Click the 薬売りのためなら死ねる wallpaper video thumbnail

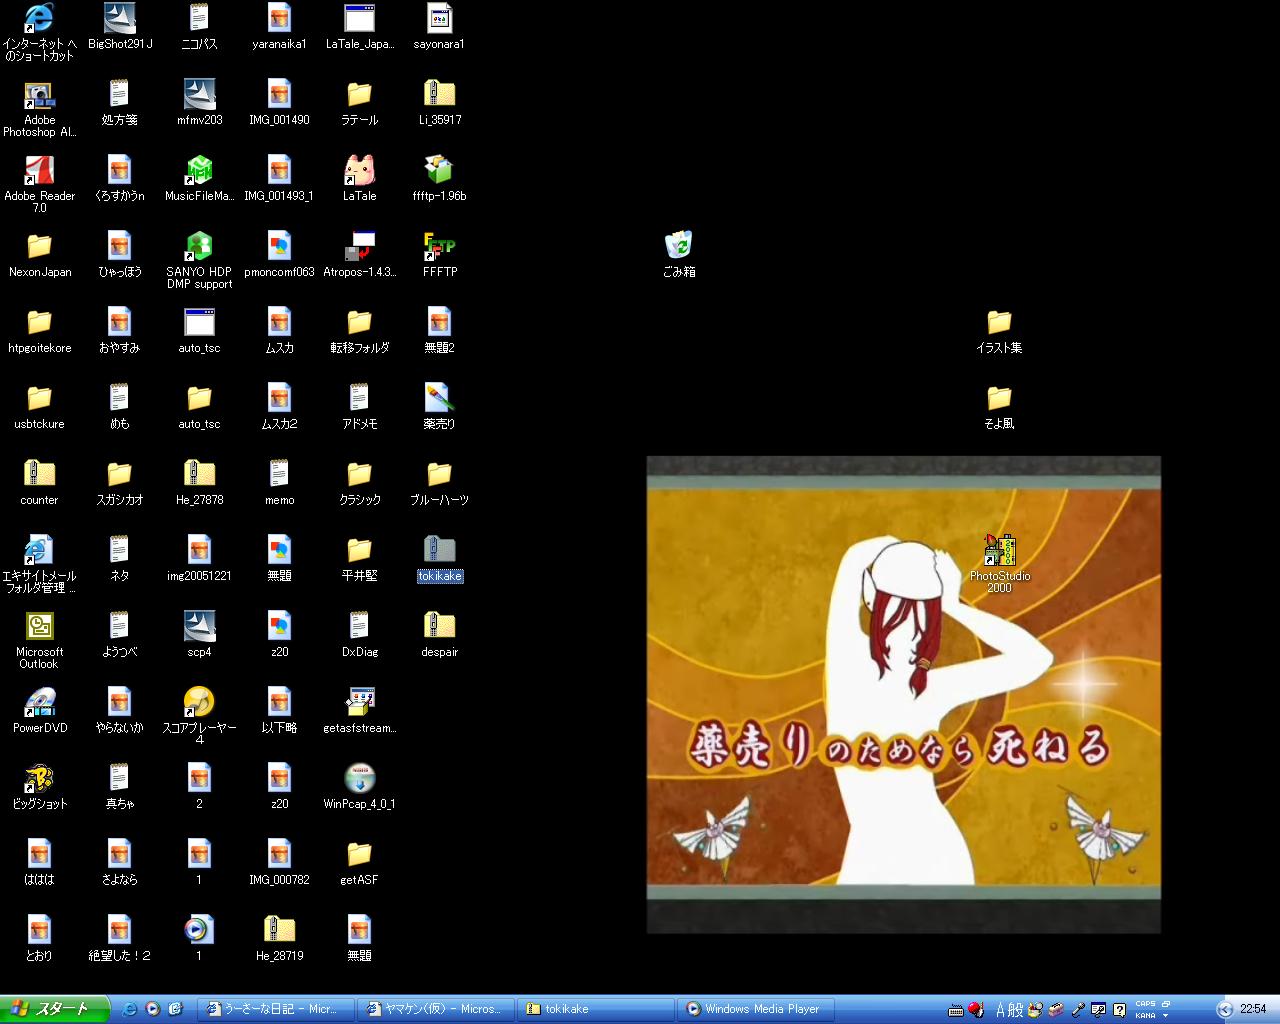tap(903, 694)
